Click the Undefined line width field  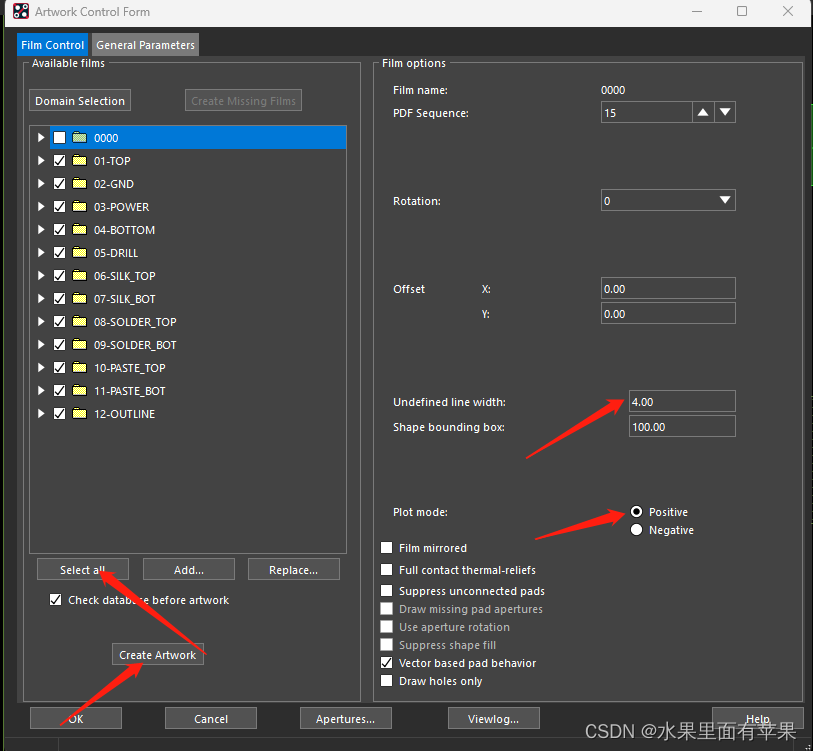pos(682,402)
